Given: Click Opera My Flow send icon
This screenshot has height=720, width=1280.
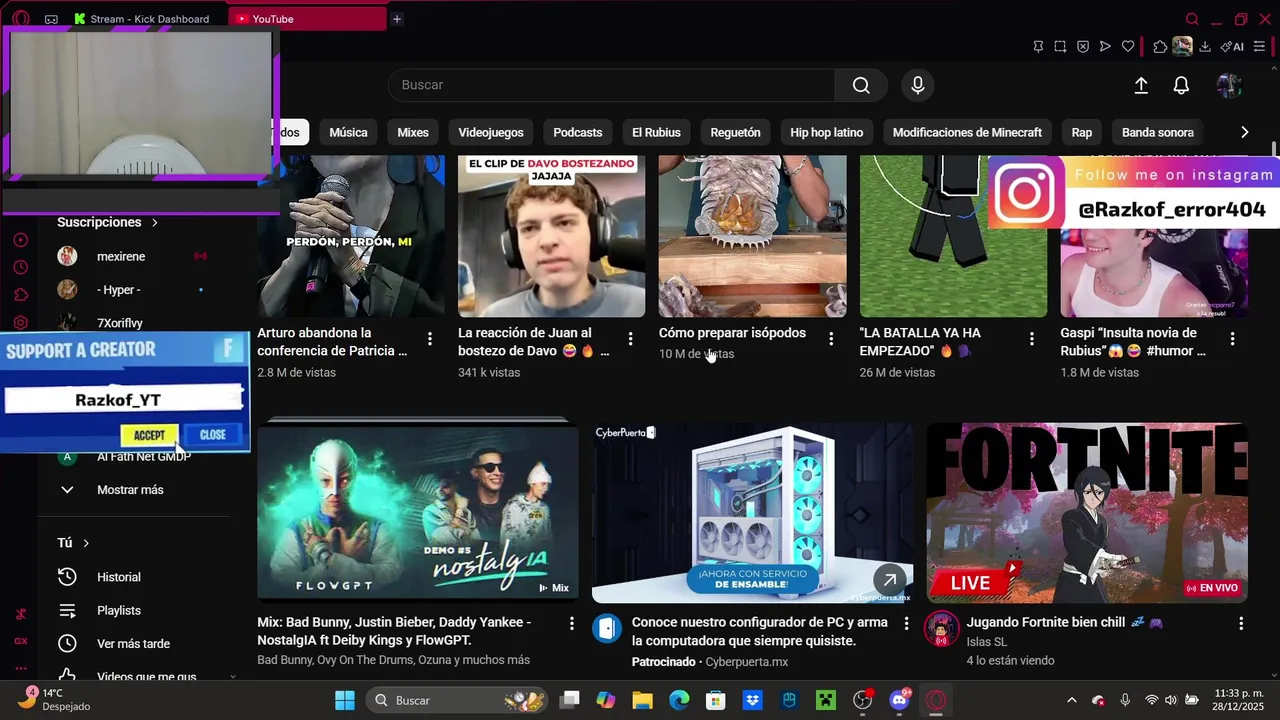Looking at the screenshot, I should (x=1105, y=46).
